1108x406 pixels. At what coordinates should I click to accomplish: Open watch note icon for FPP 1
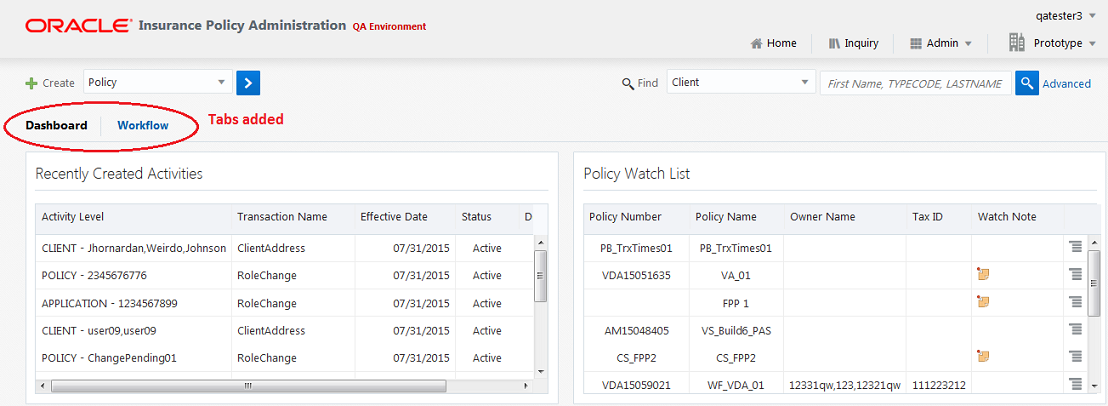tap(983, 301)
